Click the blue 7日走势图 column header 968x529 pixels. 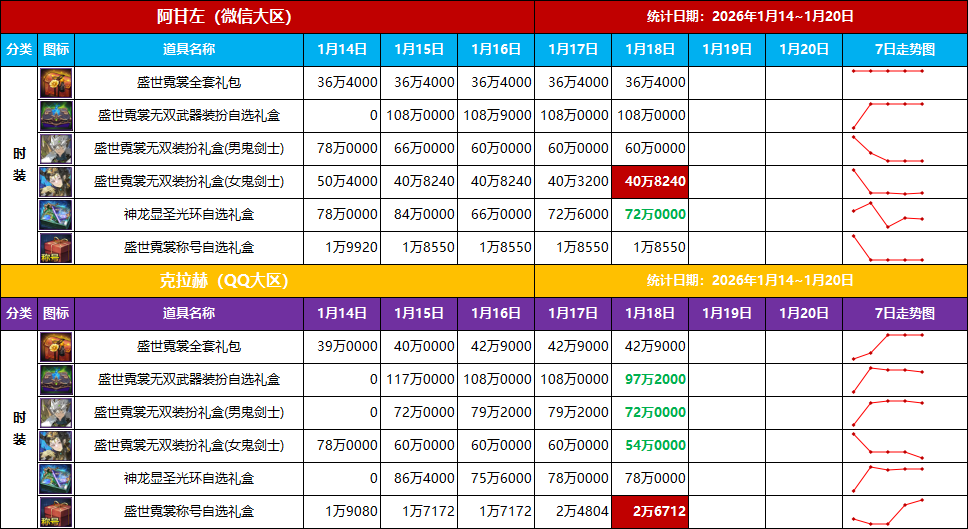click(x=905, y=49)
